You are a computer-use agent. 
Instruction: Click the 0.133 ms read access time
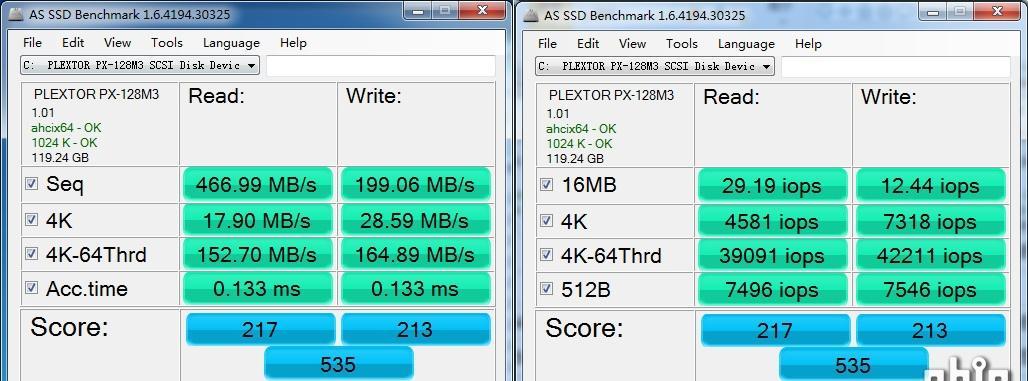pyautogui.click(x=259, y=288)
